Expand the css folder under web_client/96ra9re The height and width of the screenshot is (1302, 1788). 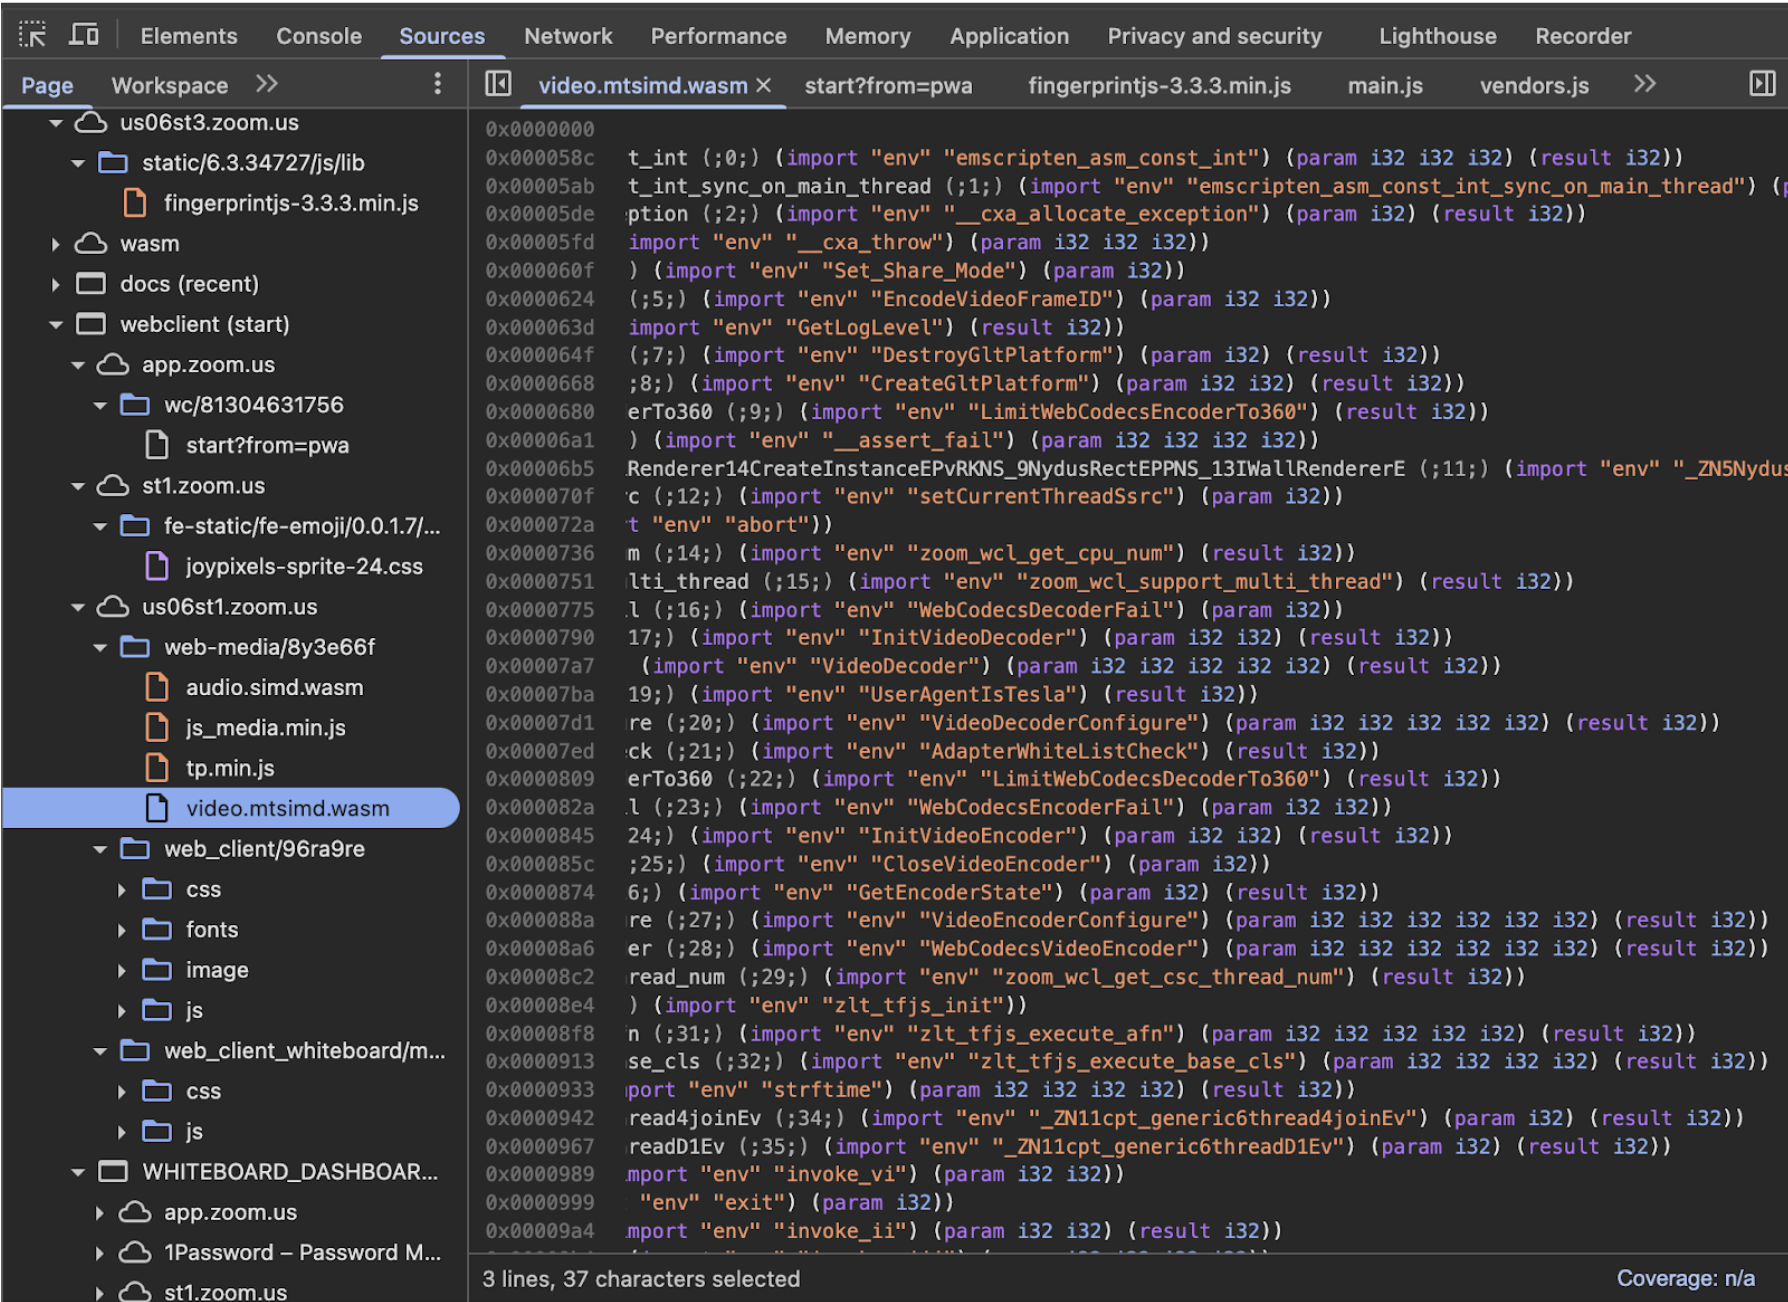pos(122,889)
